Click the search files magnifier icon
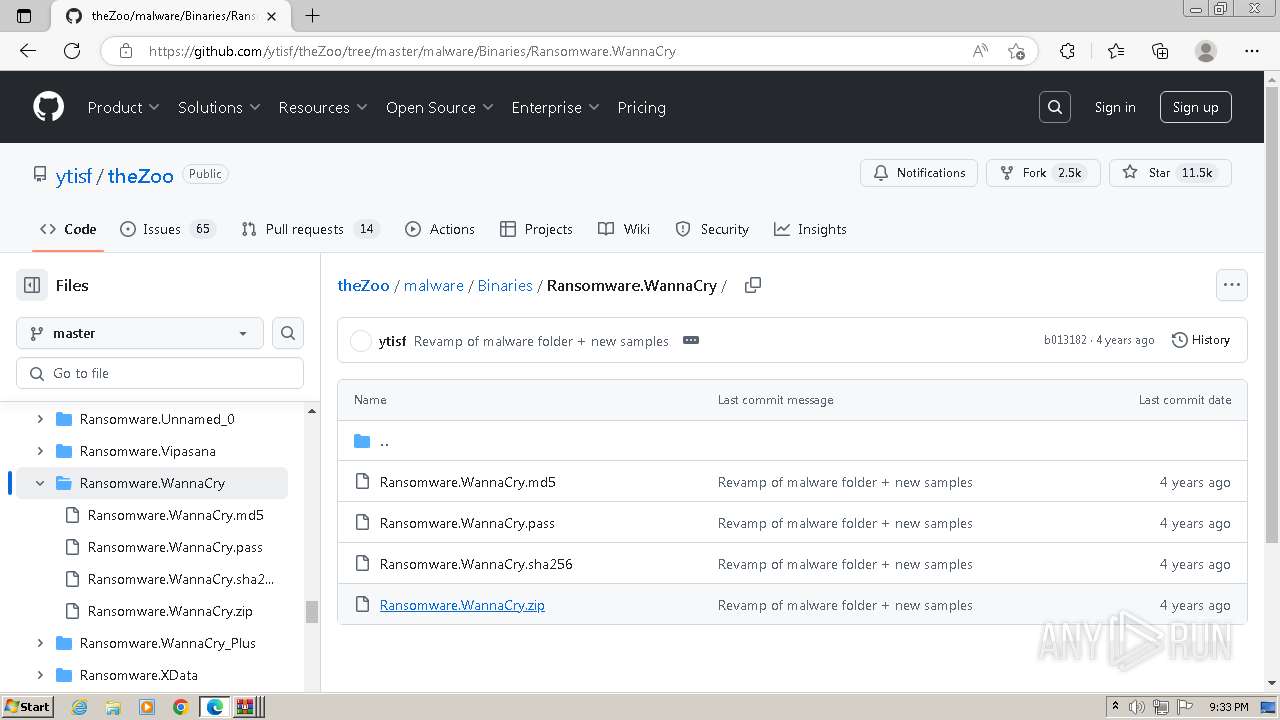Screen dimensions: 1280x720 coord(288,333)
